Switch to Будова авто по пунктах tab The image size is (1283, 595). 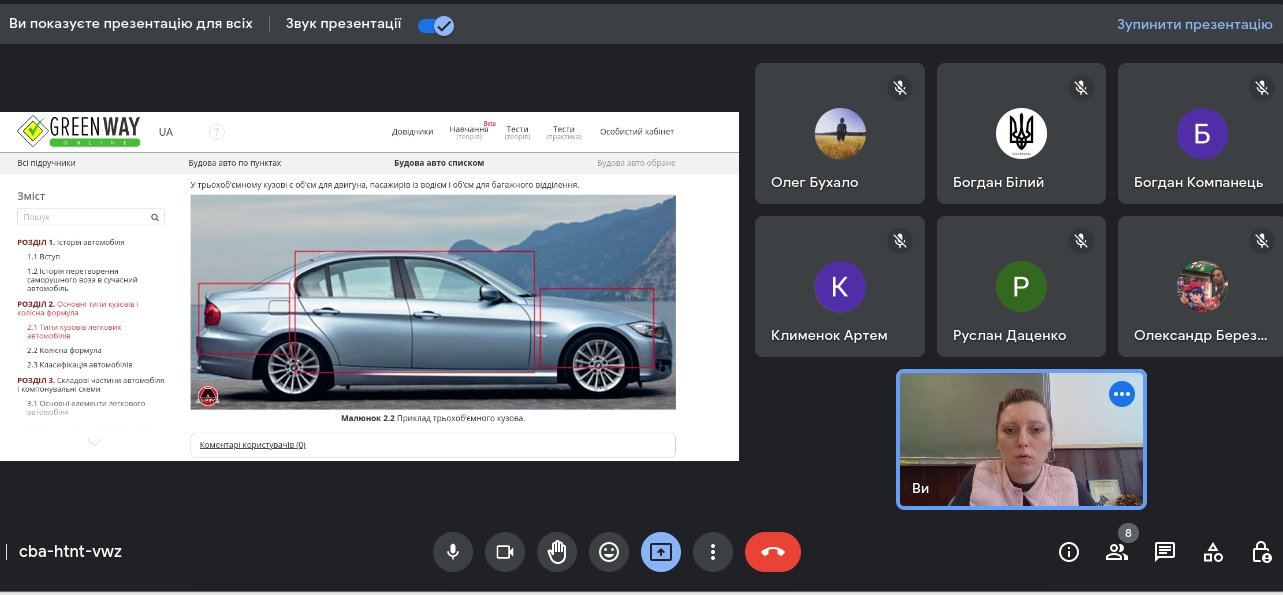[x=235, y=163]
